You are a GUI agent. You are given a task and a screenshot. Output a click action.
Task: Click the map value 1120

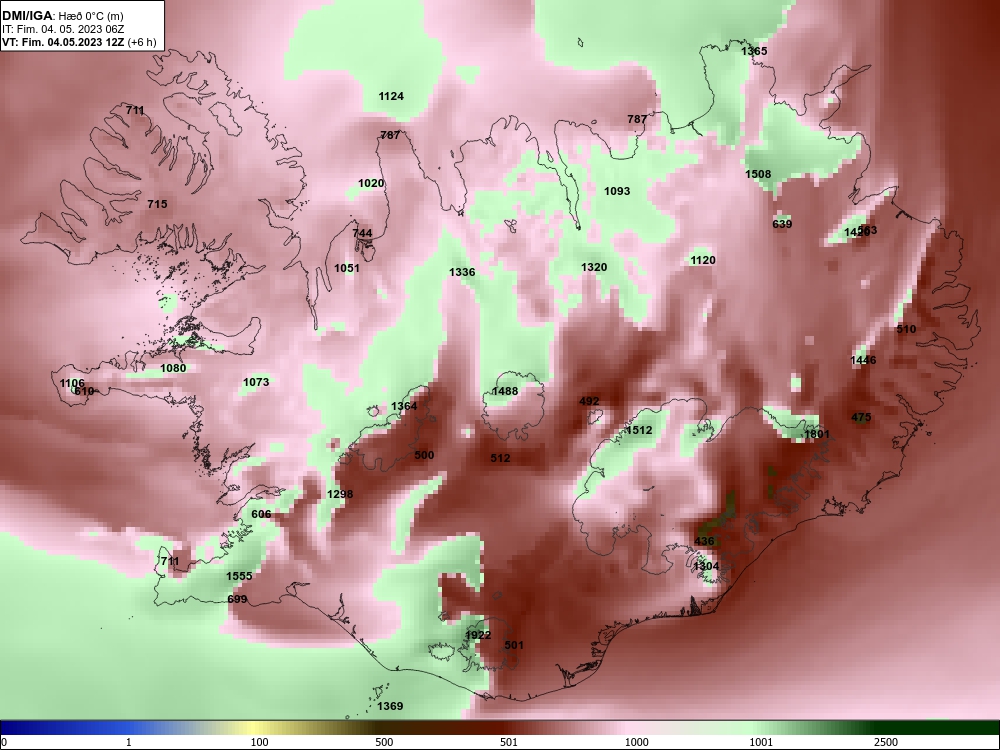[703, 260]
